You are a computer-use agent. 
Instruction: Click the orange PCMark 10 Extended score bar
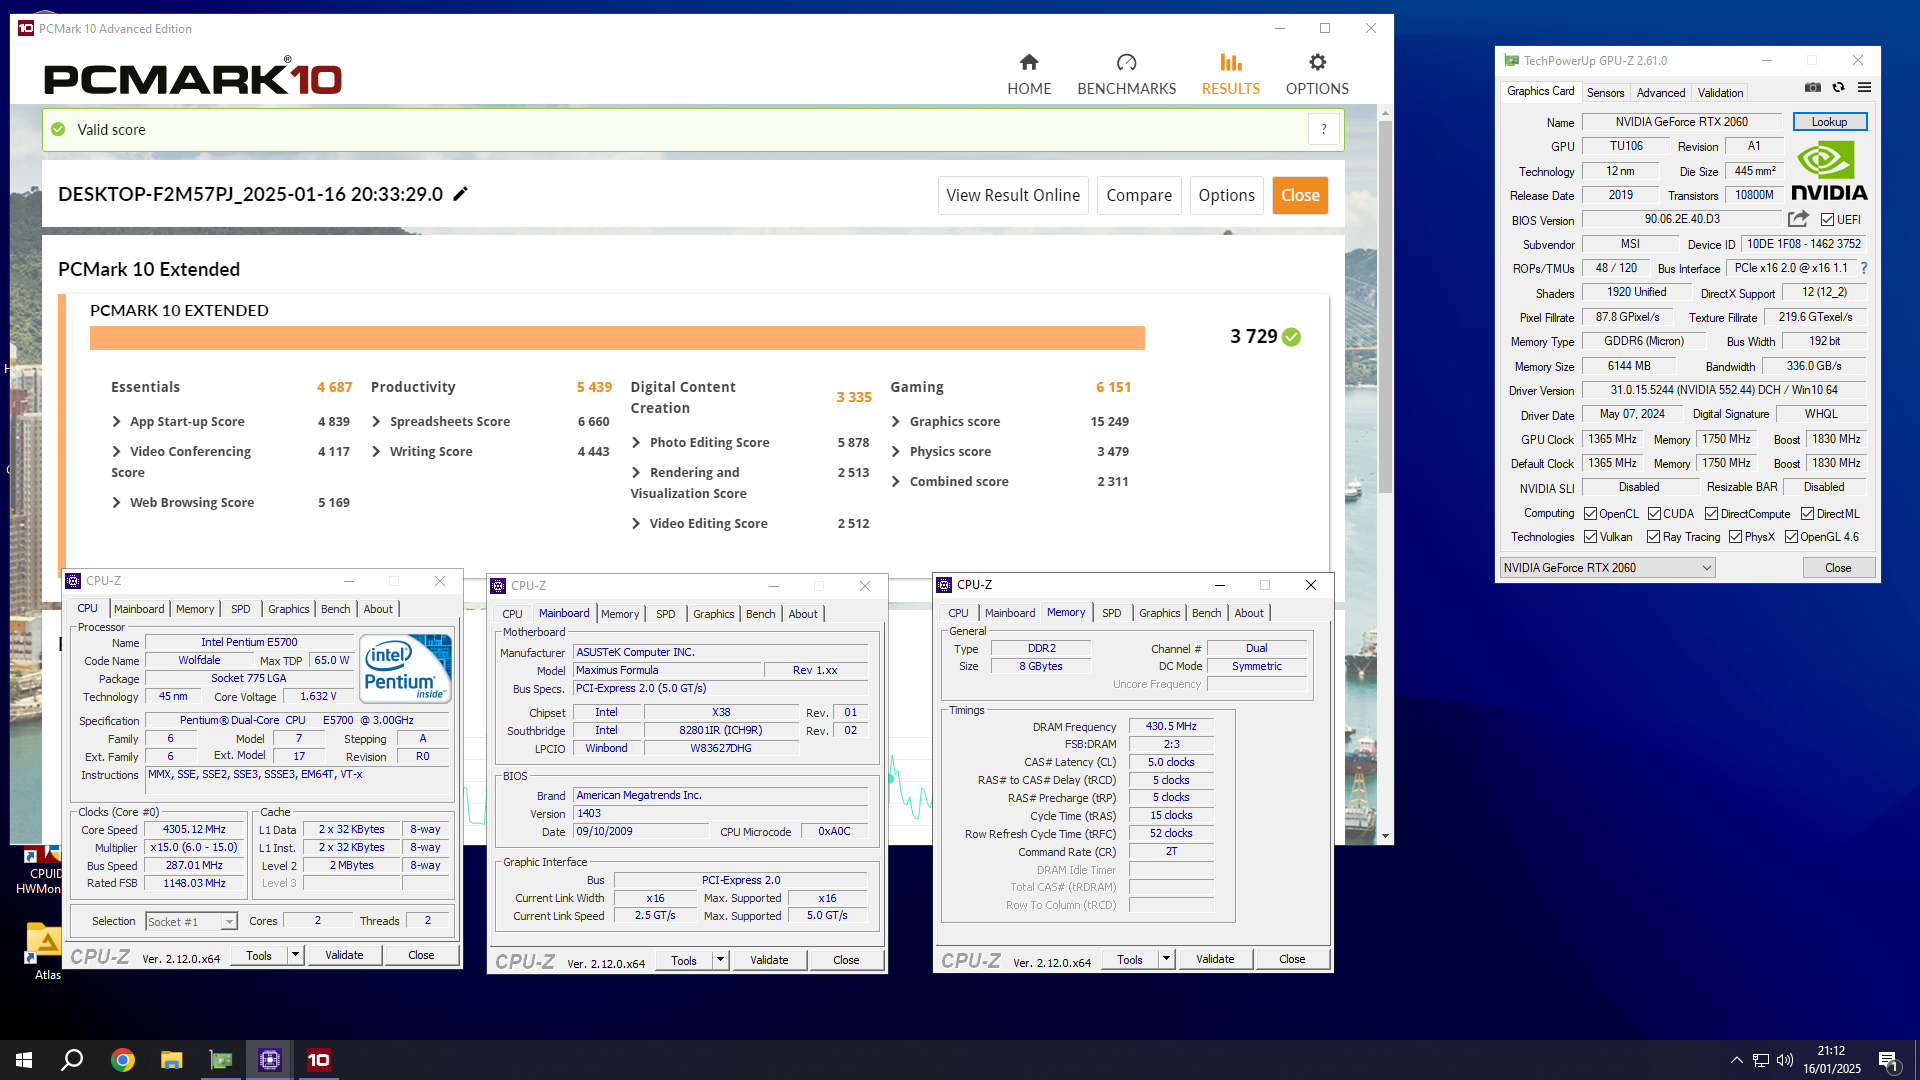click(617, 338)
